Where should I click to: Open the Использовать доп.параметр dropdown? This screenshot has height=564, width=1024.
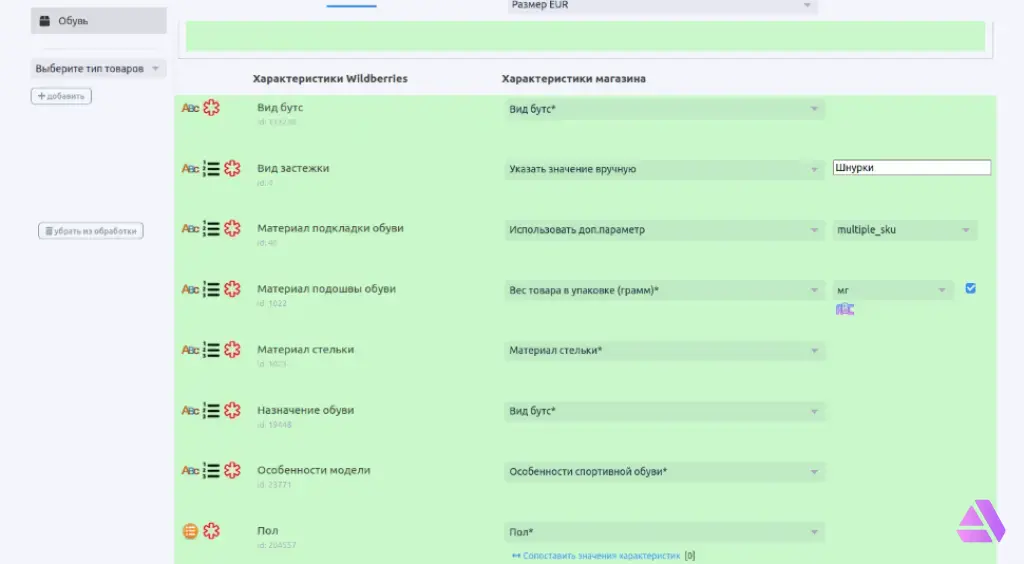click(664, 230)
